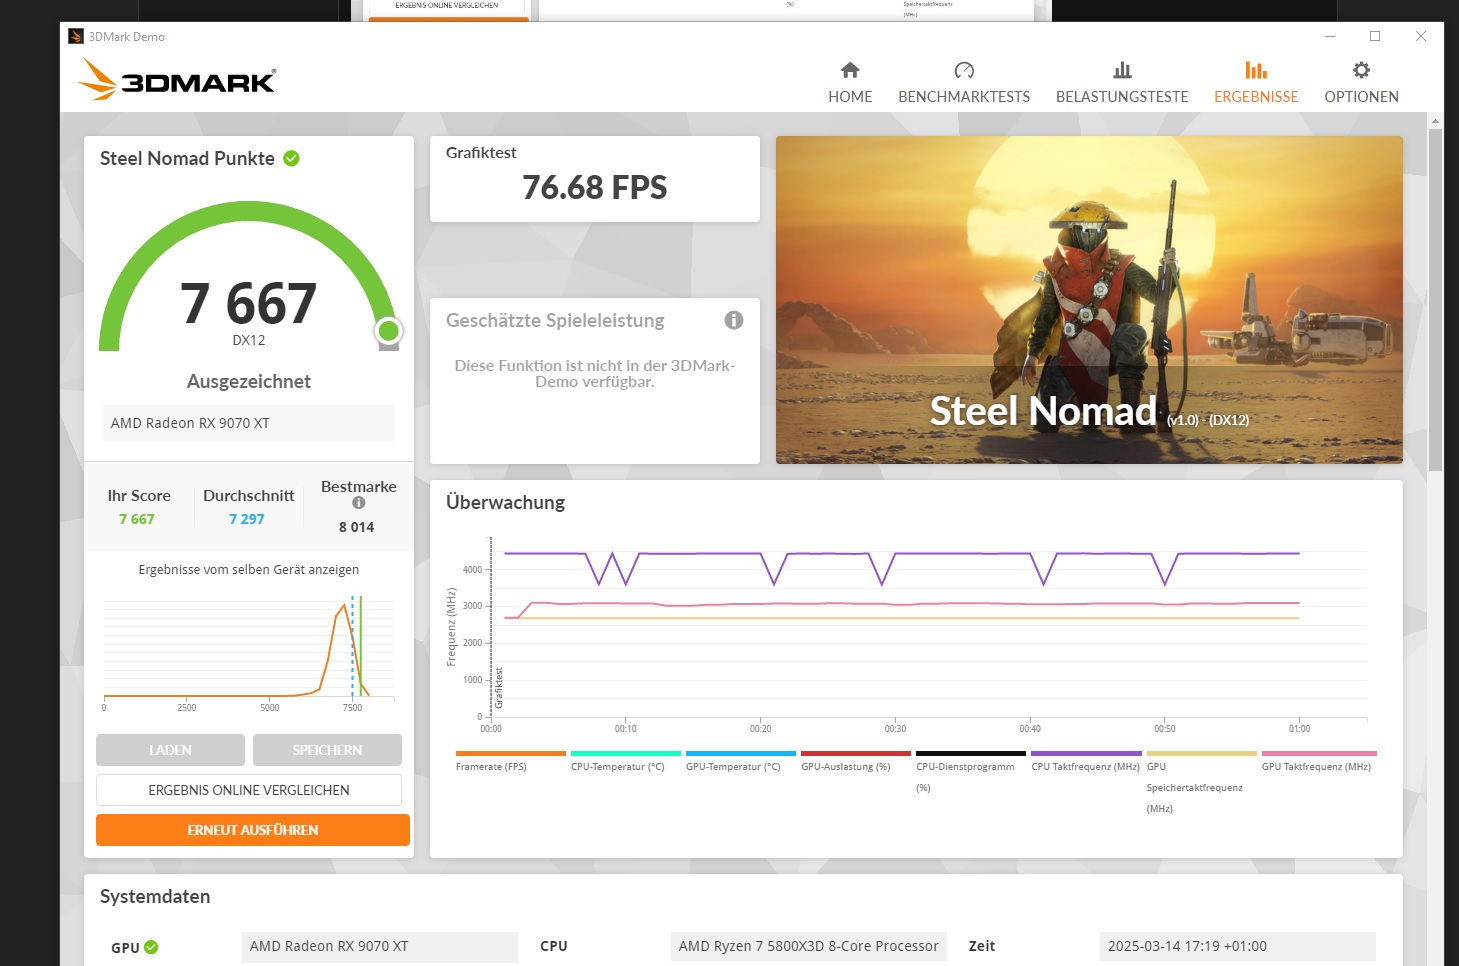Click the 3DMARK logo
1459x966 pixels.
point(176,79)
